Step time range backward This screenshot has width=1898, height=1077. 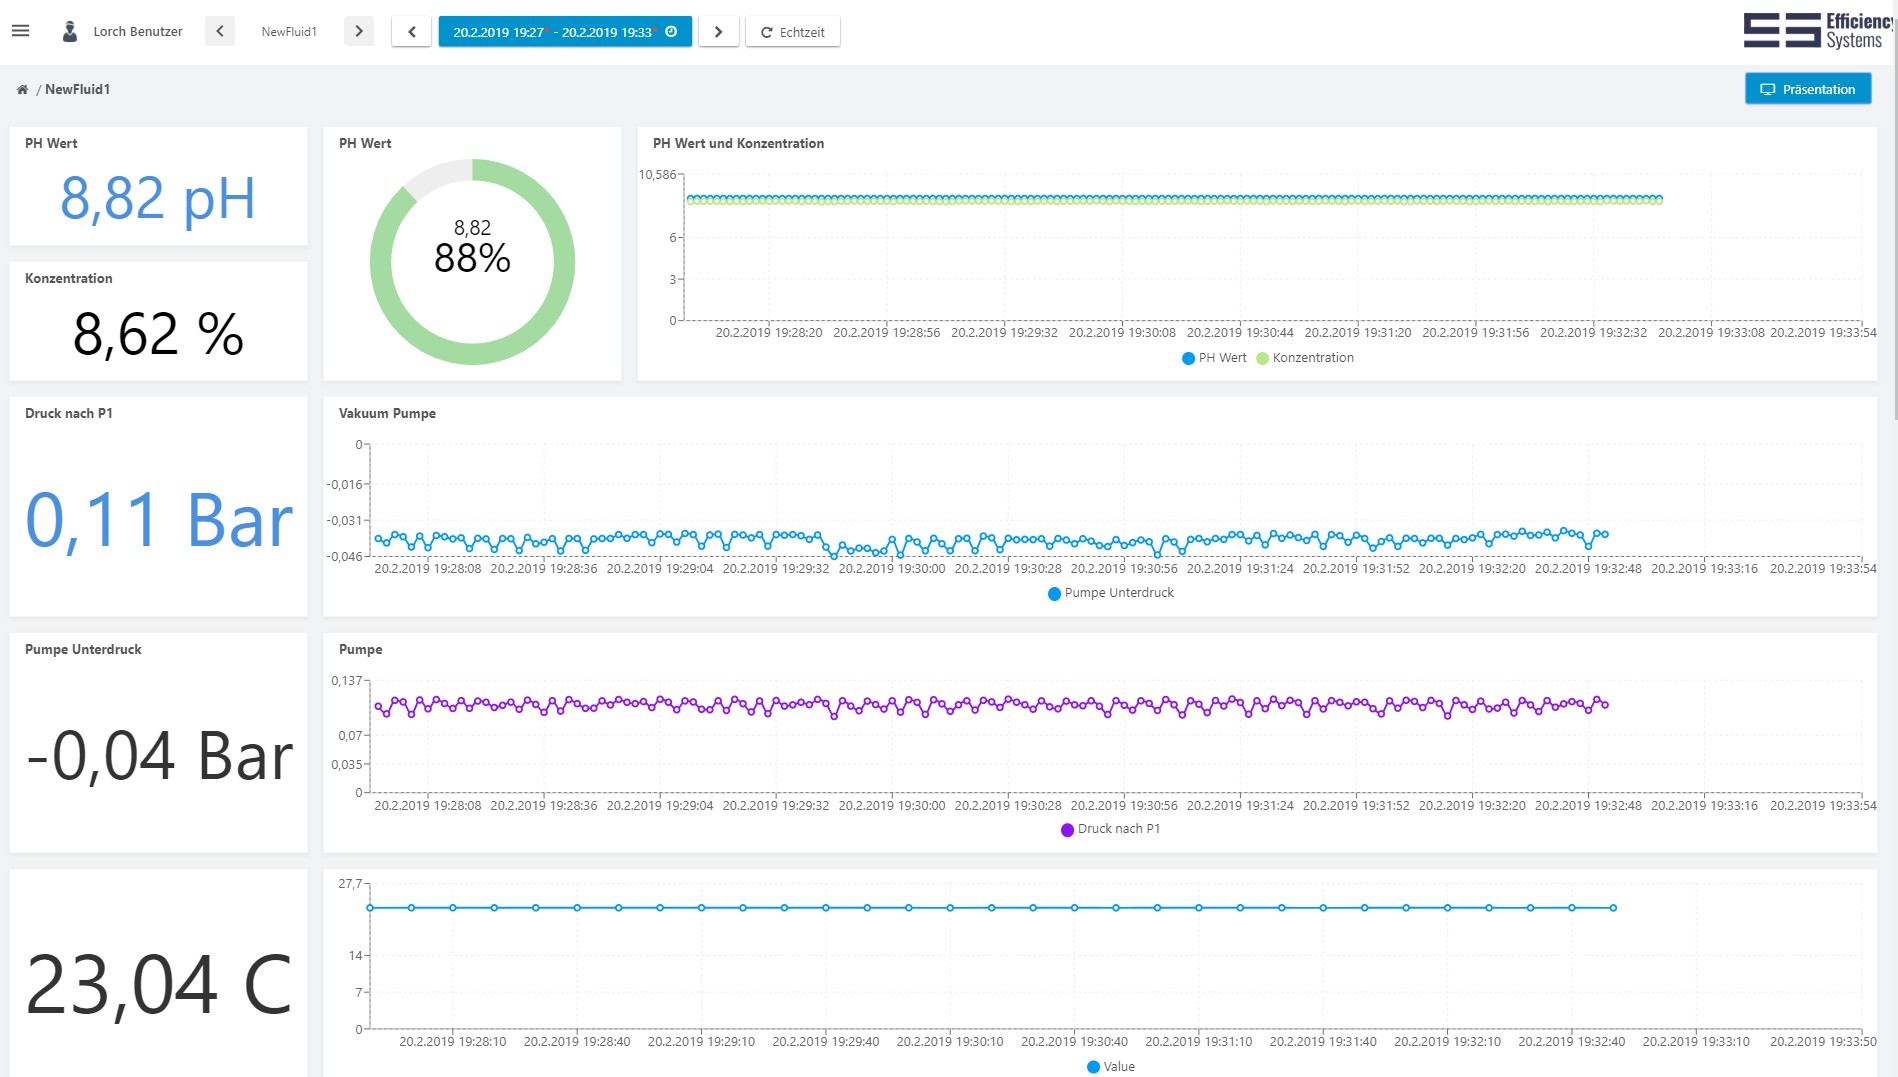click(x=411, y=32)
